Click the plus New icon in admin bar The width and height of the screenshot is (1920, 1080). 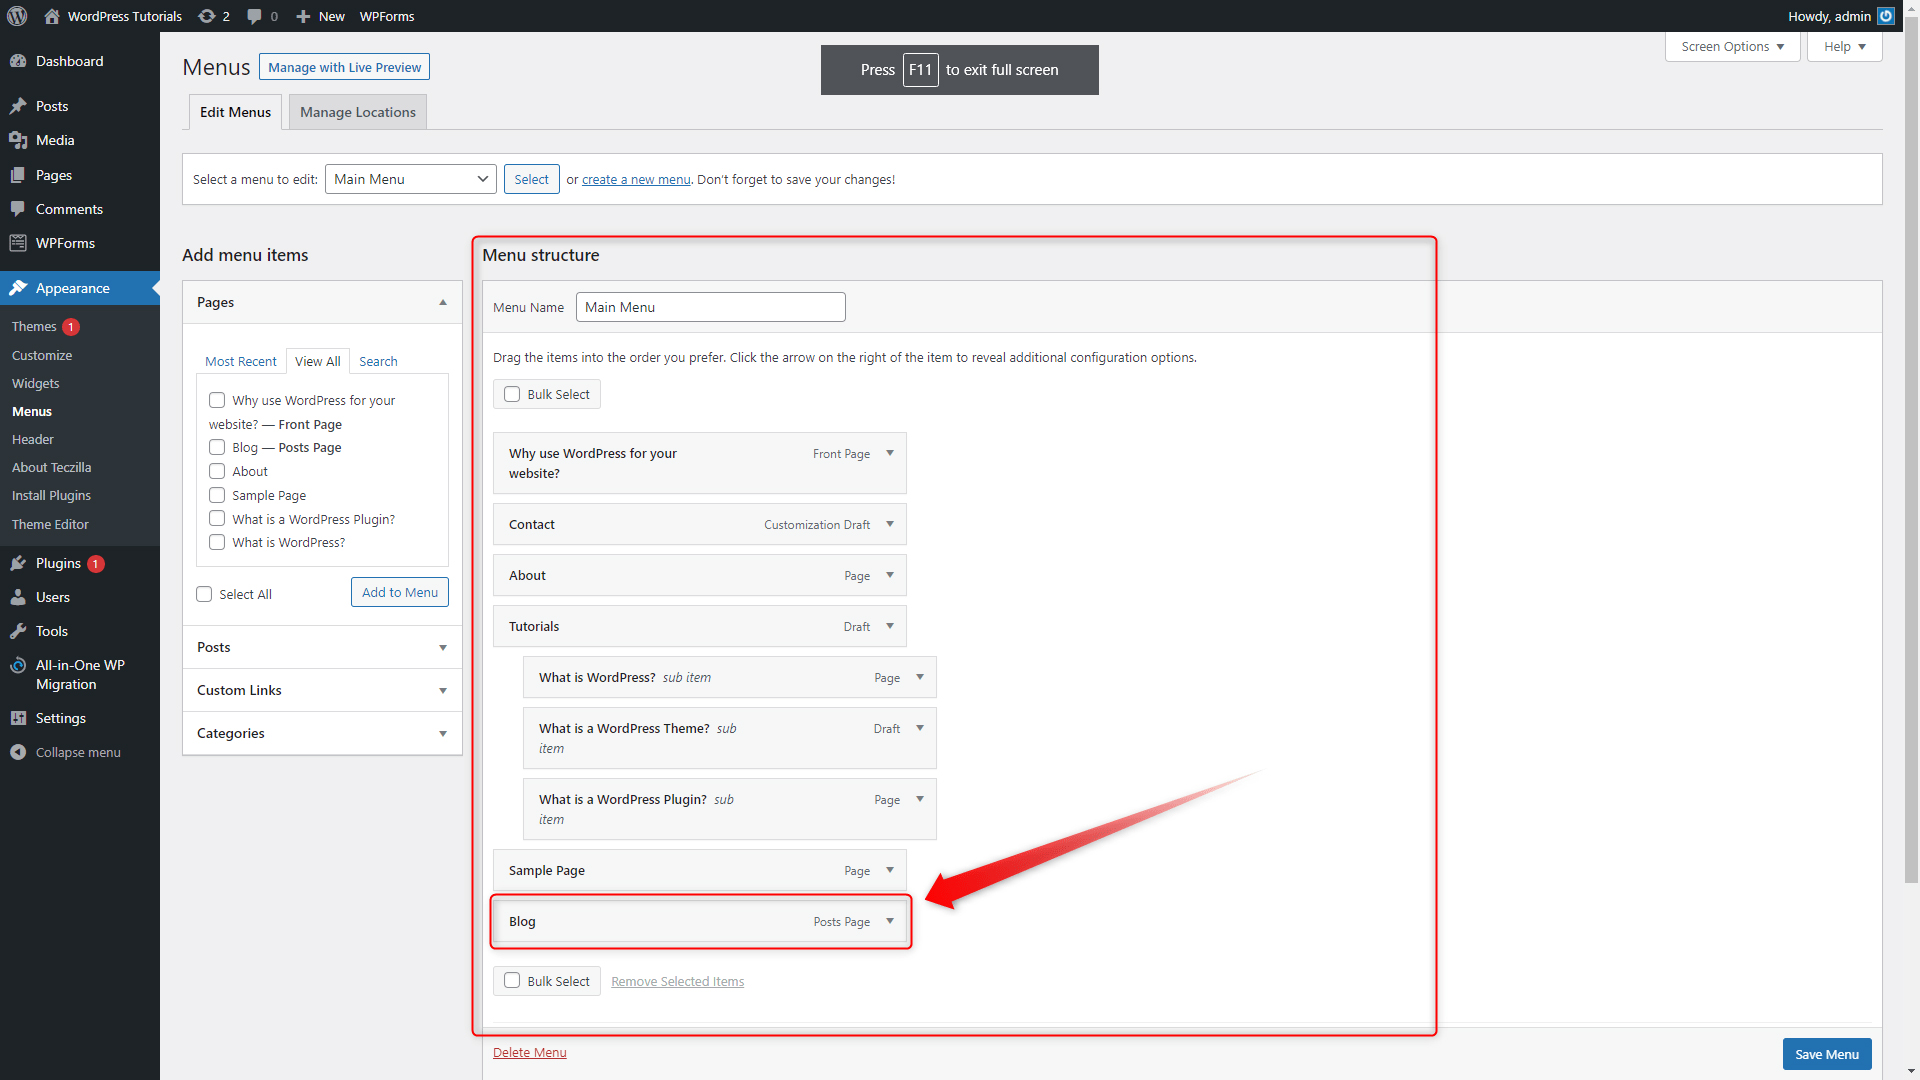pyautogui.click(x=303, y=16)
